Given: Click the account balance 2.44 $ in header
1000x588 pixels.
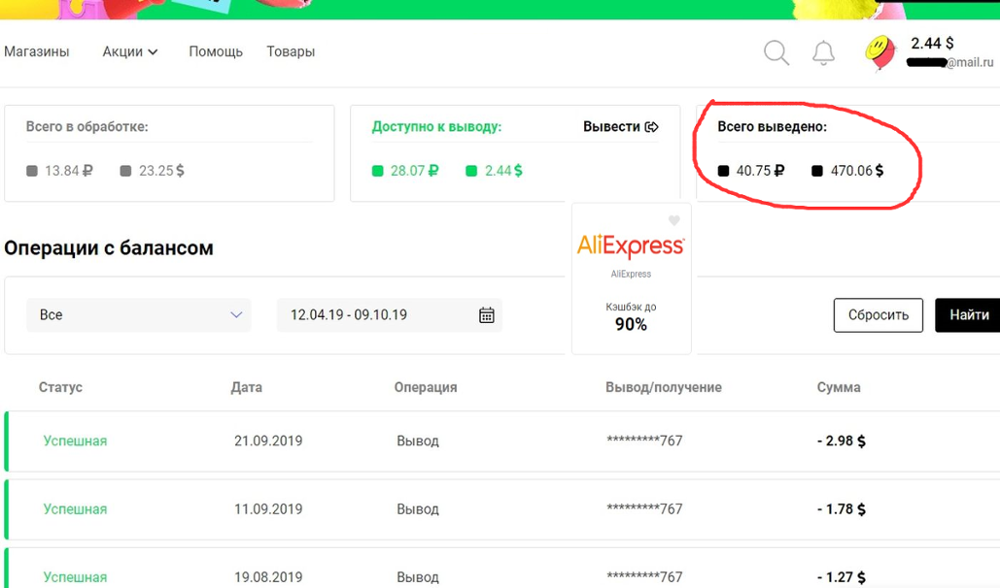Looking at the screenshot, I should point(932,43).
